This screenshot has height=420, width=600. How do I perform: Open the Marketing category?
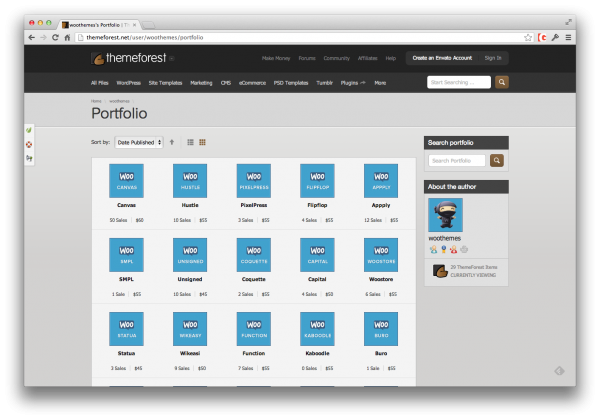tap(201, 83)
